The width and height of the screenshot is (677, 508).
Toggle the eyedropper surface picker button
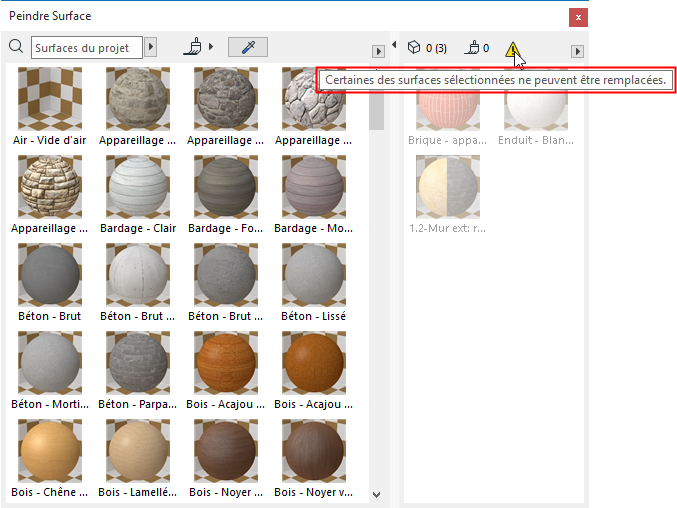[247, 47]
